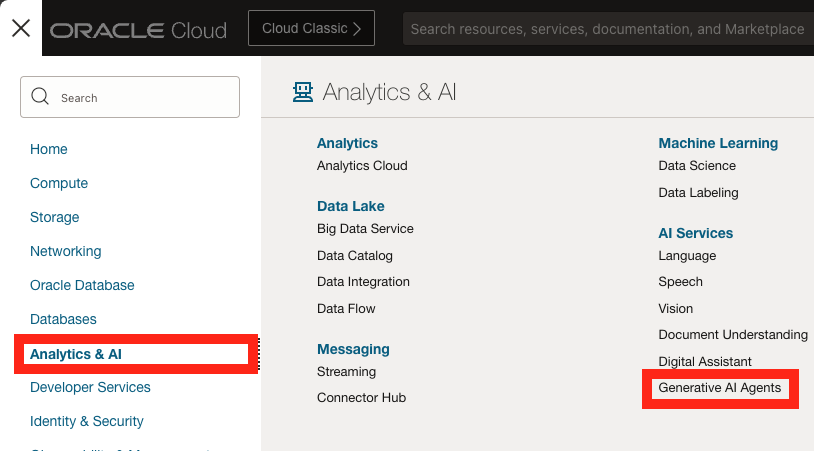This screenshot has height=451, width=814.
Task: Go to Networking in side menu
Action: click(65, 251)
